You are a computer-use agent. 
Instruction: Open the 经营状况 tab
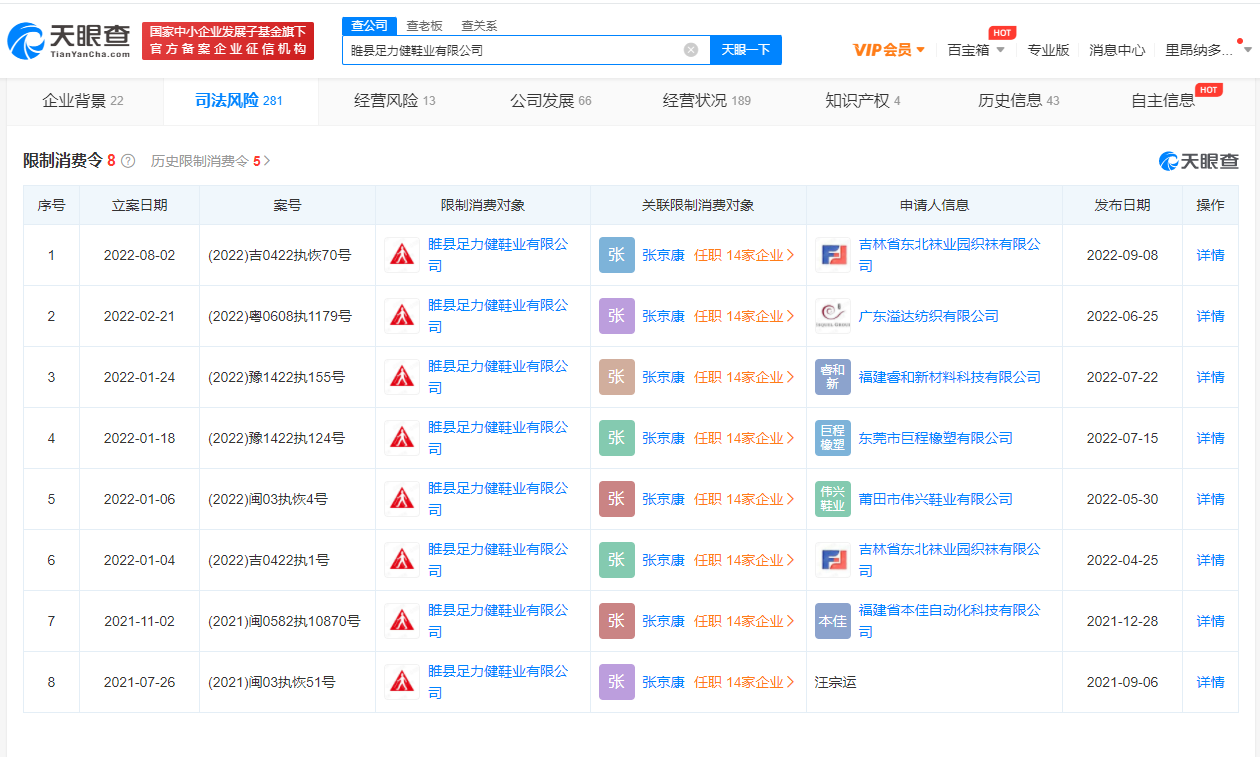pyautogui.click(x=707, y=100)
